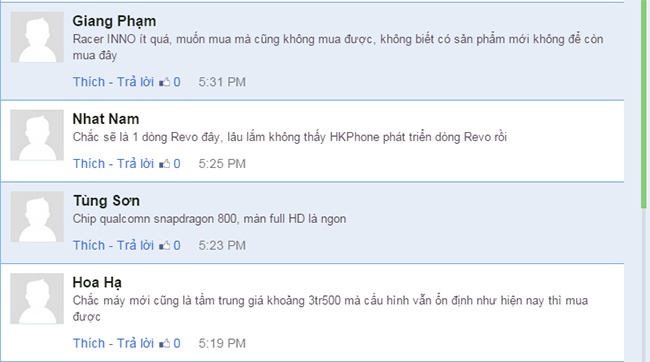Choose Trả lời under Hoa Hạ's comment
This screenshot has height=362, width=650.
coord(135,343)
